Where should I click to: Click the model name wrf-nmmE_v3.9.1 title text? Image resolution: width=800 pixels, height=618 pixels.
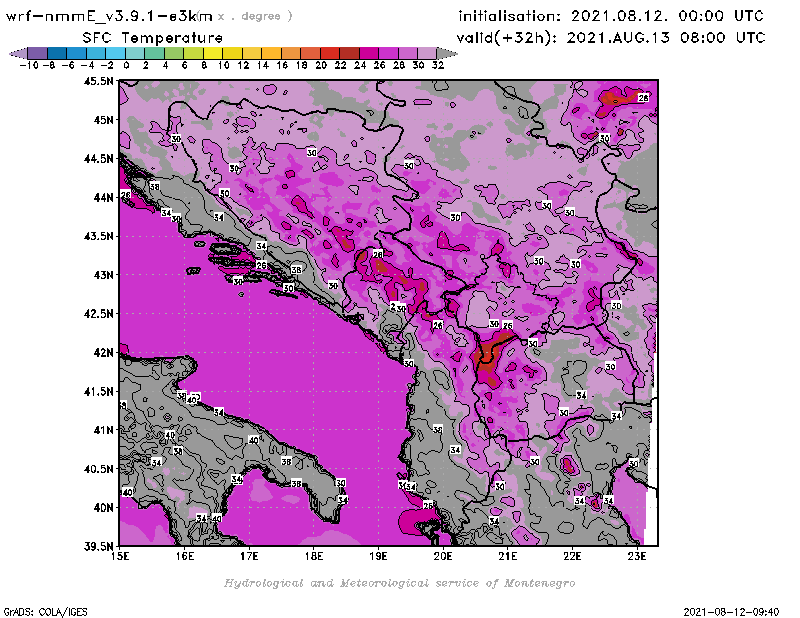click(x=109, y=16)
